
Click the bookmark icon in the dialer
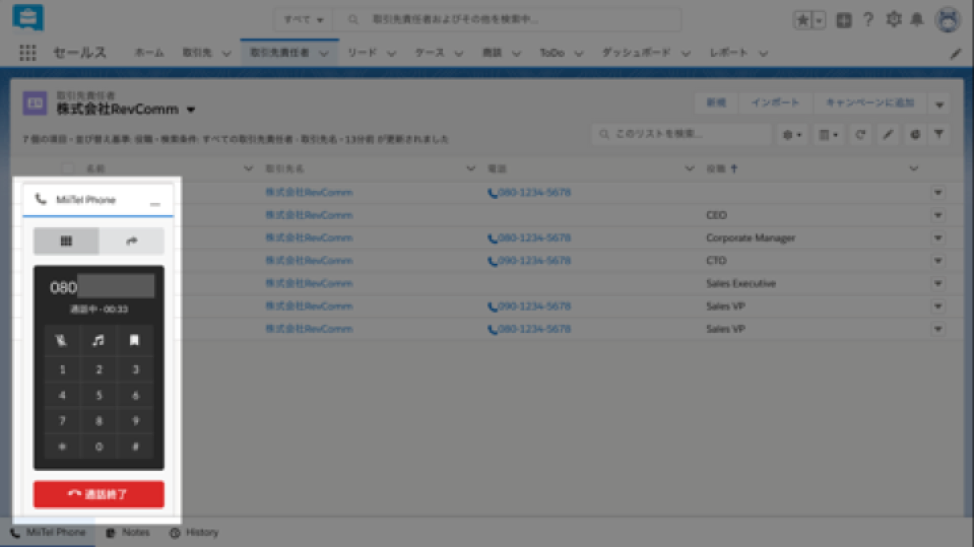(x=134, y=340)
